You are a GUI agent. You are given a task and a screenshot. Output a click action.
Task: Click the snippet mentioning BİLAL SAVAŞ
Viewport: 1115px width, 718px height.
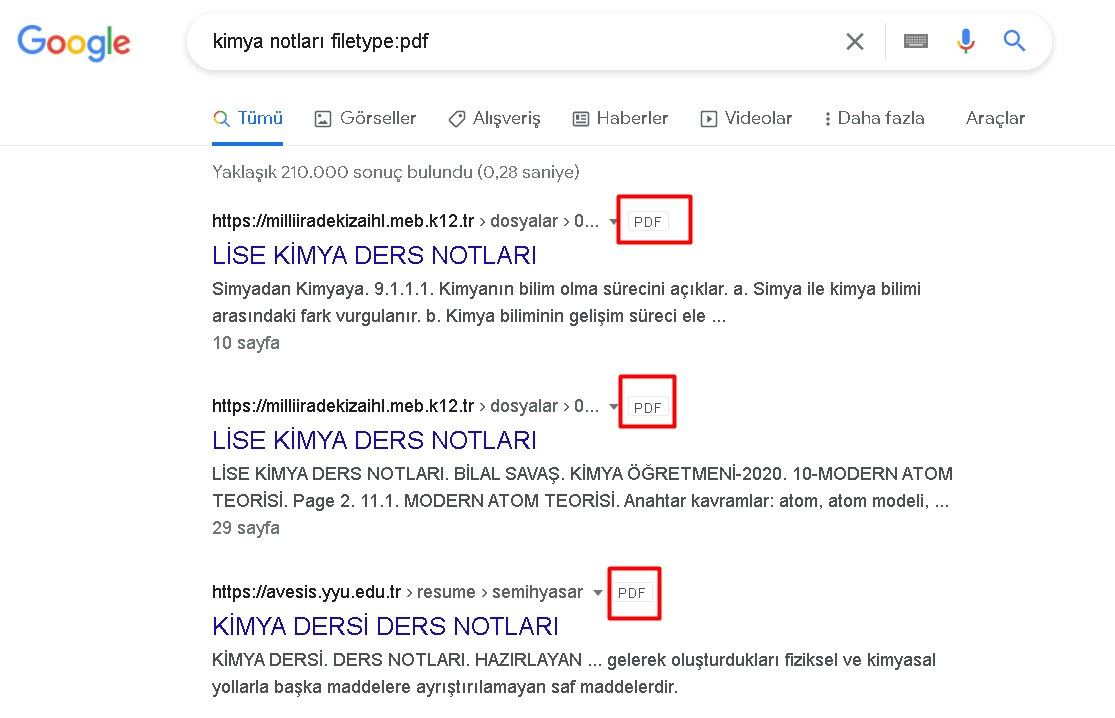point(582,487)
